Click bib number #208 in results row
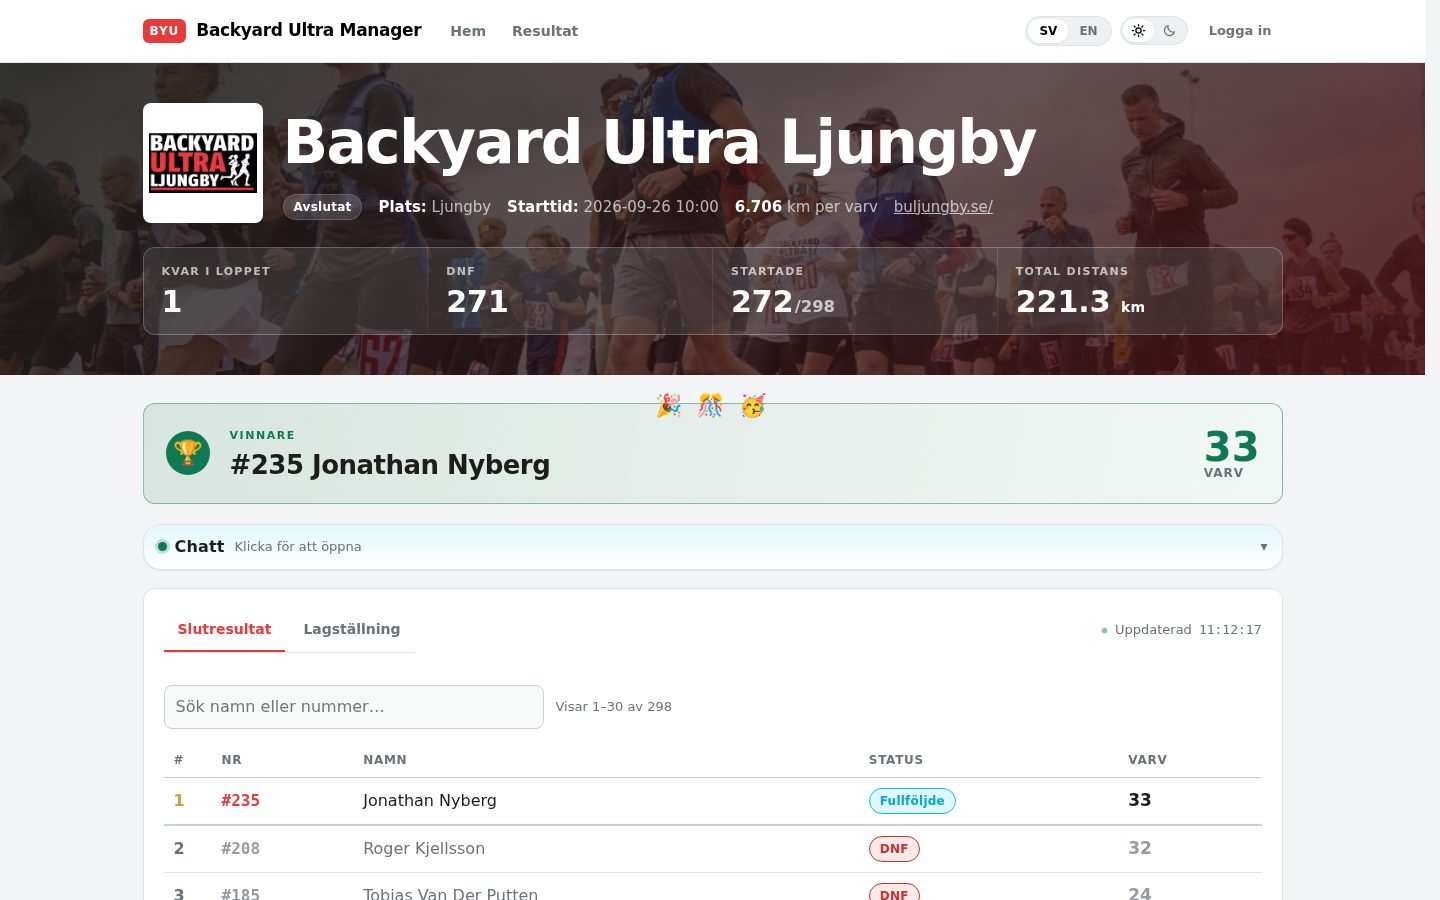1440x900 pixels. pyautogui.click(x=240, y=848)
